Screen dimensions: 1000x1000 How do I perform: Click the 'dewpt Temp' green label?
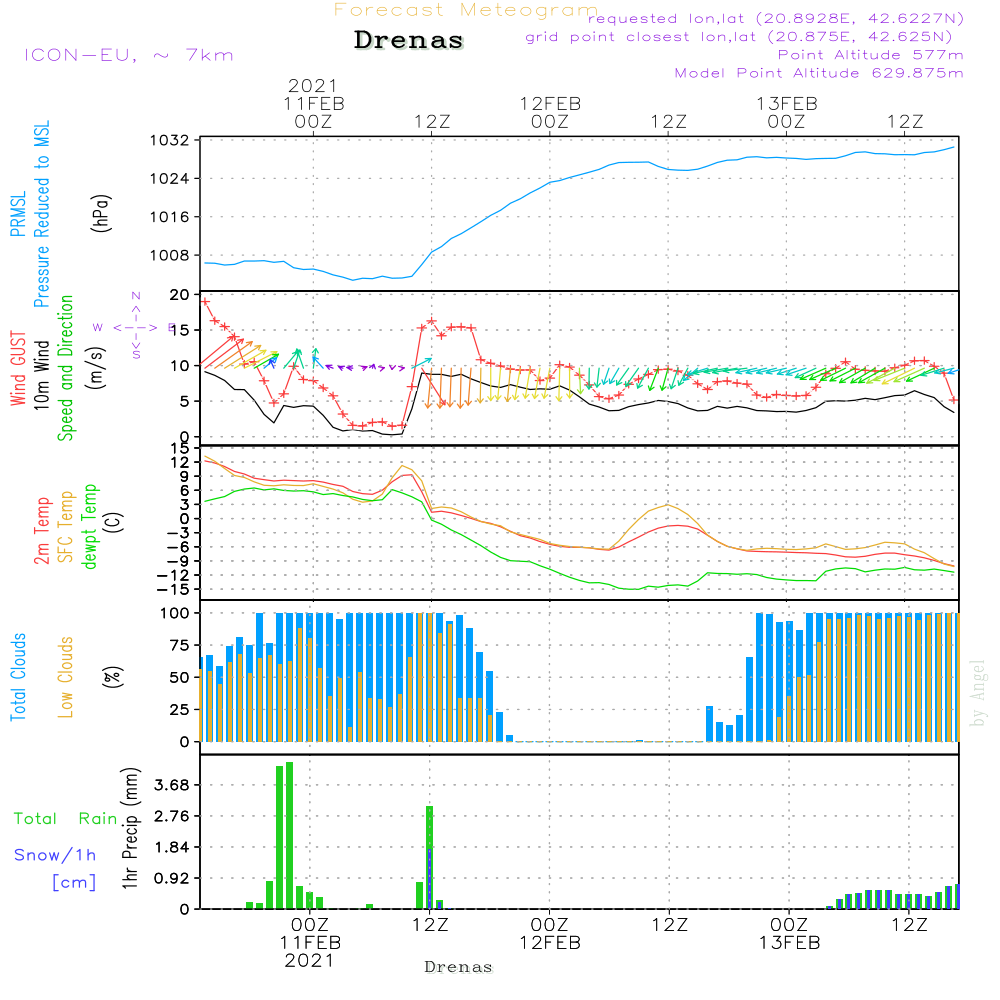(89, 526)
